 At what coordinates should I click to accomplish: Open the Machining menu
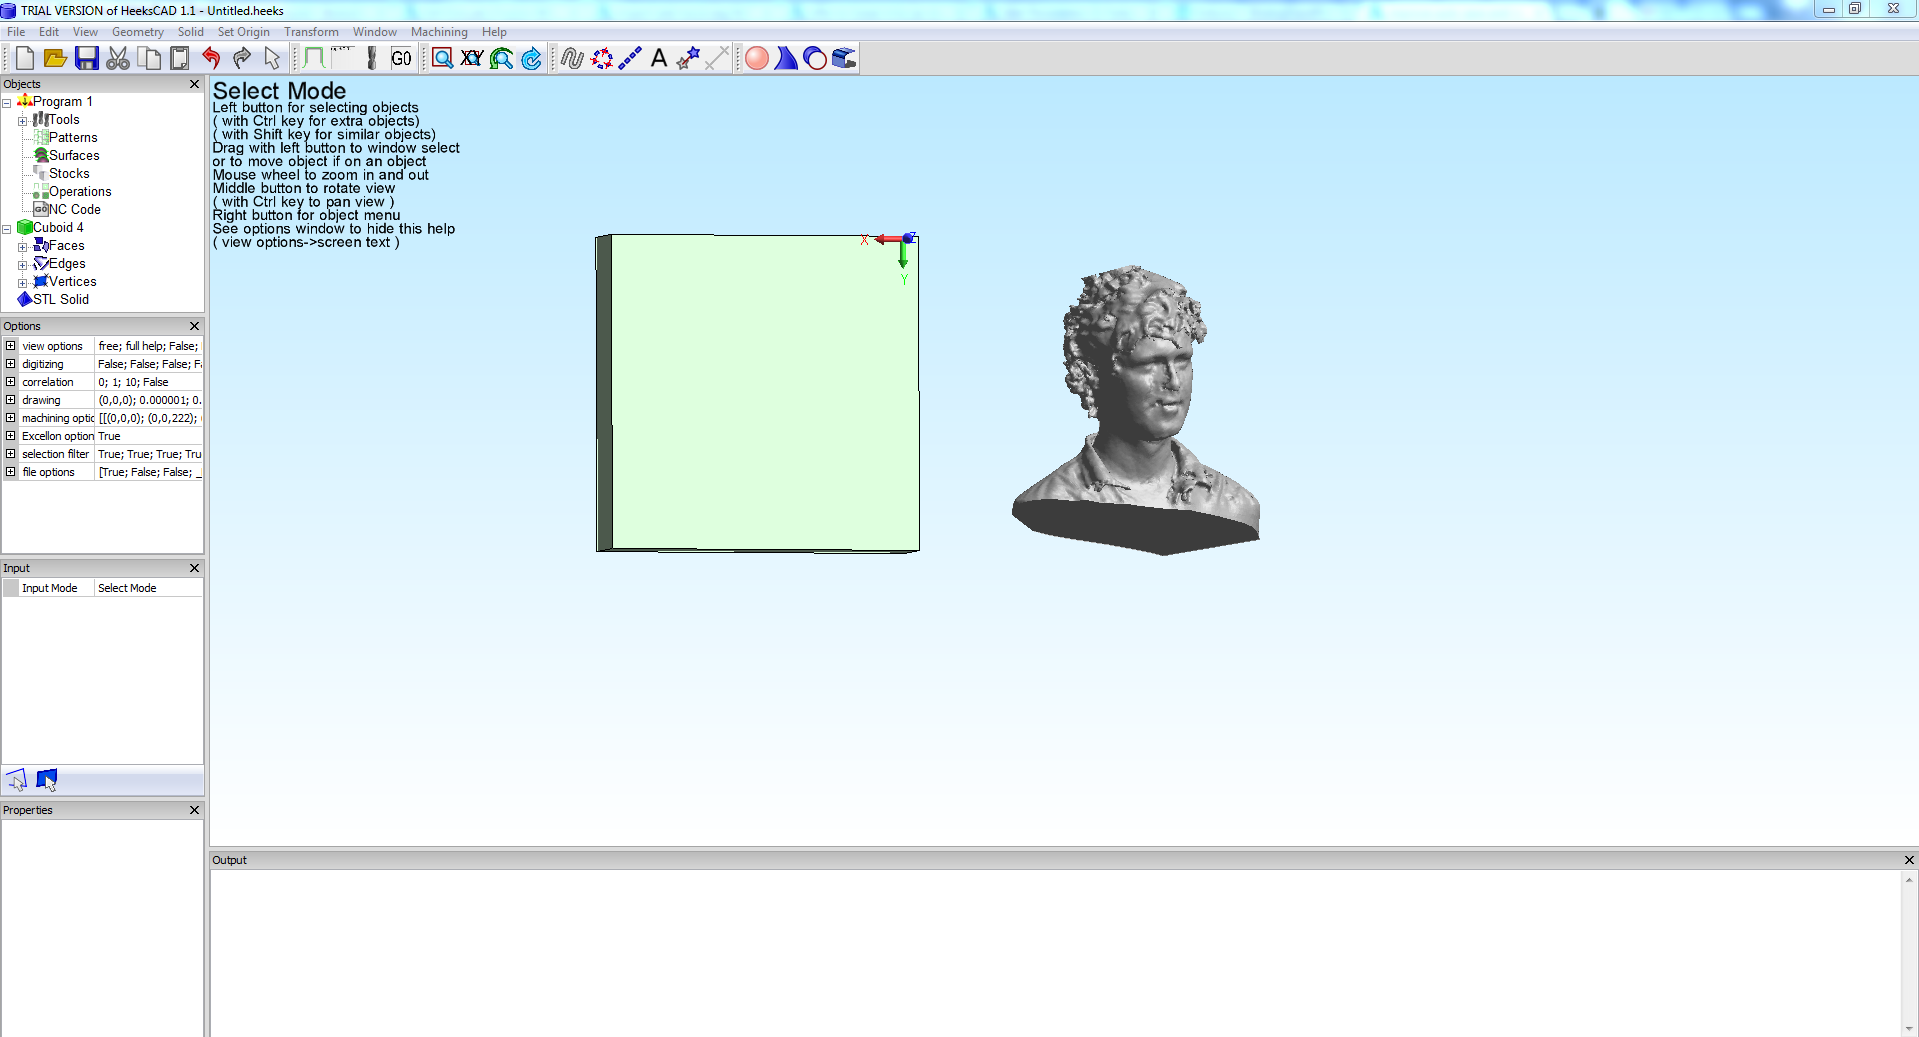click(x=439, y=32)
